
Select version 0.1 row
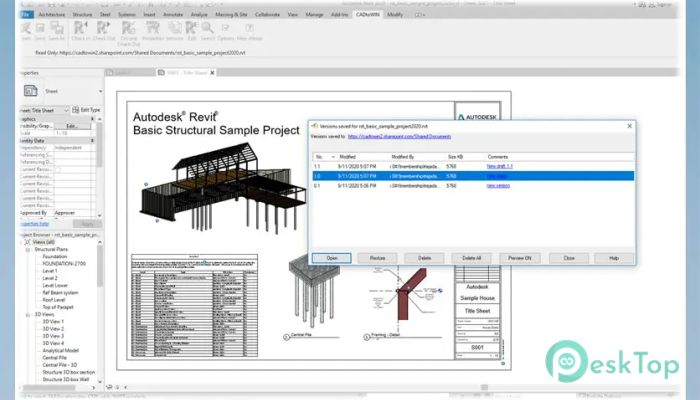473,186
